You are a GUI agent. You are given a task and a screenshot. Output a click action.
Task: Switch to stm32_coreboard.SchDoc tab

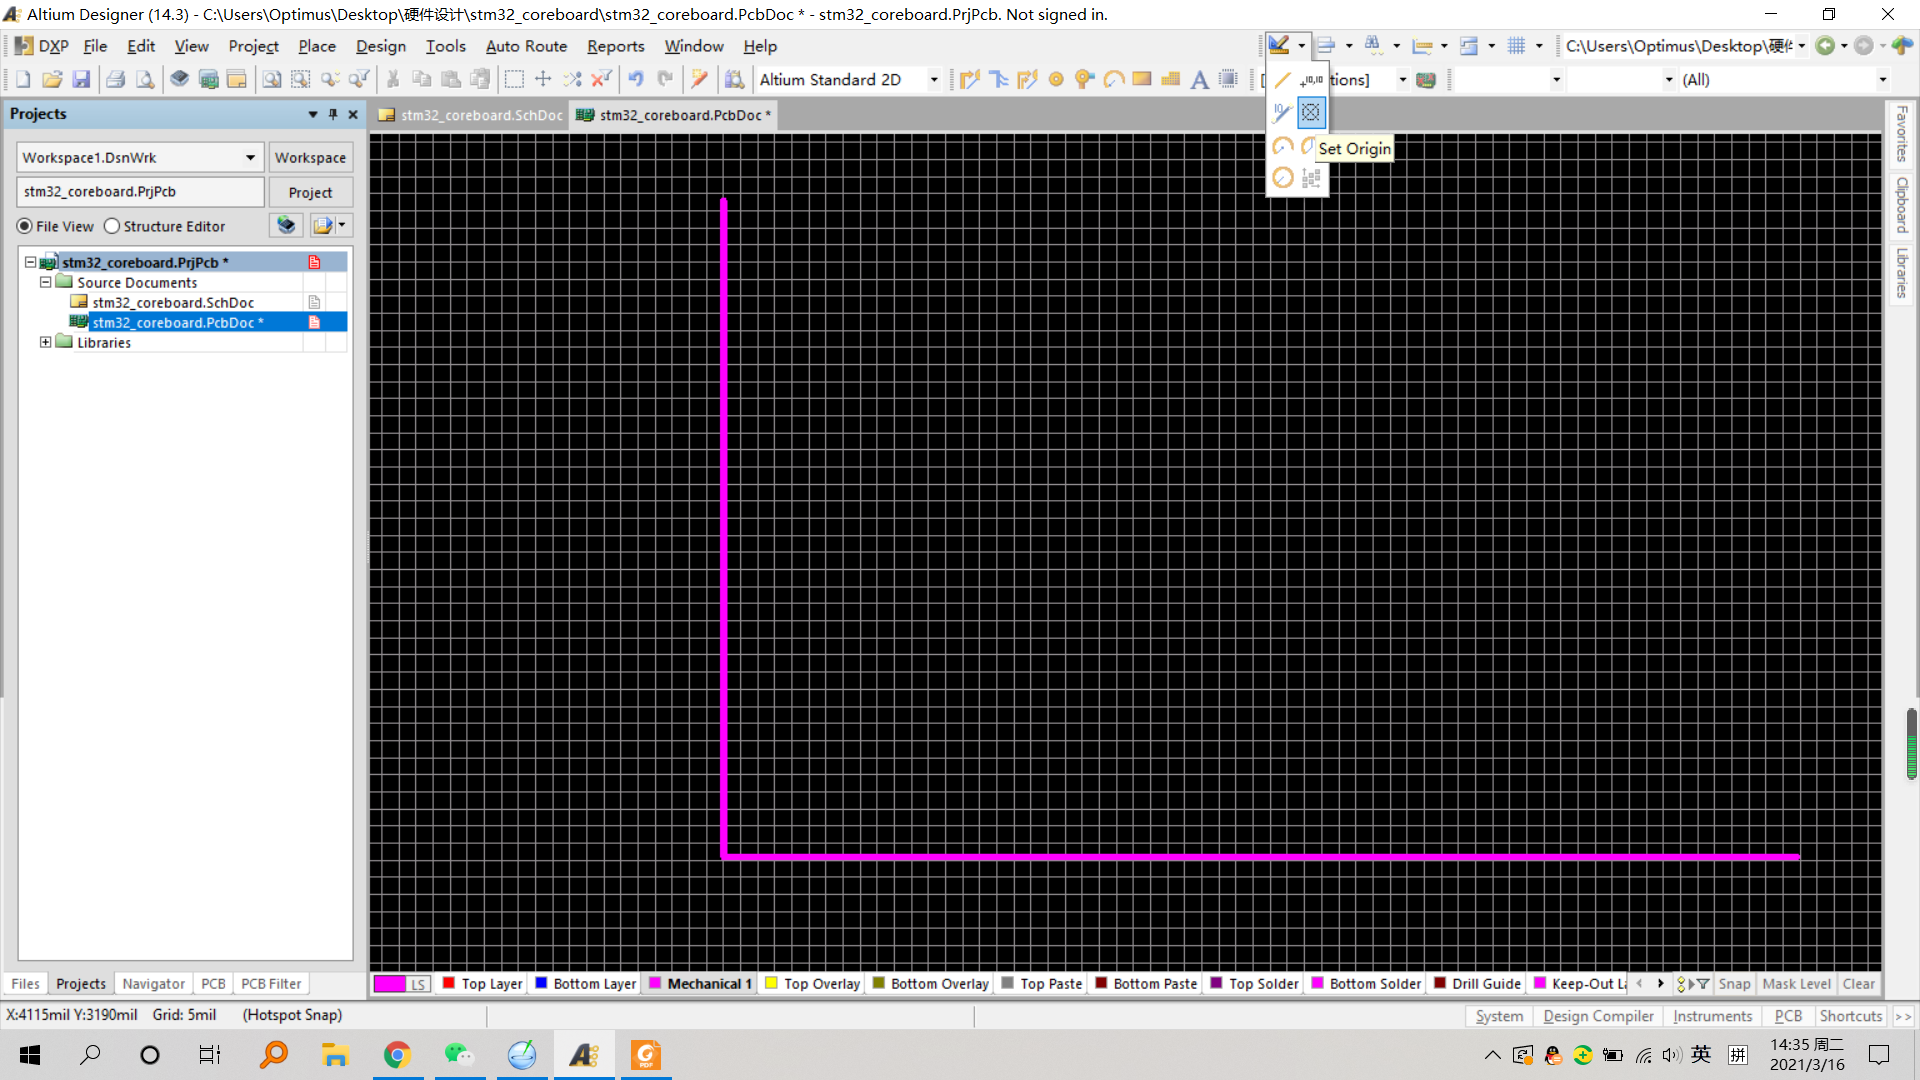(x=471, y=115)
